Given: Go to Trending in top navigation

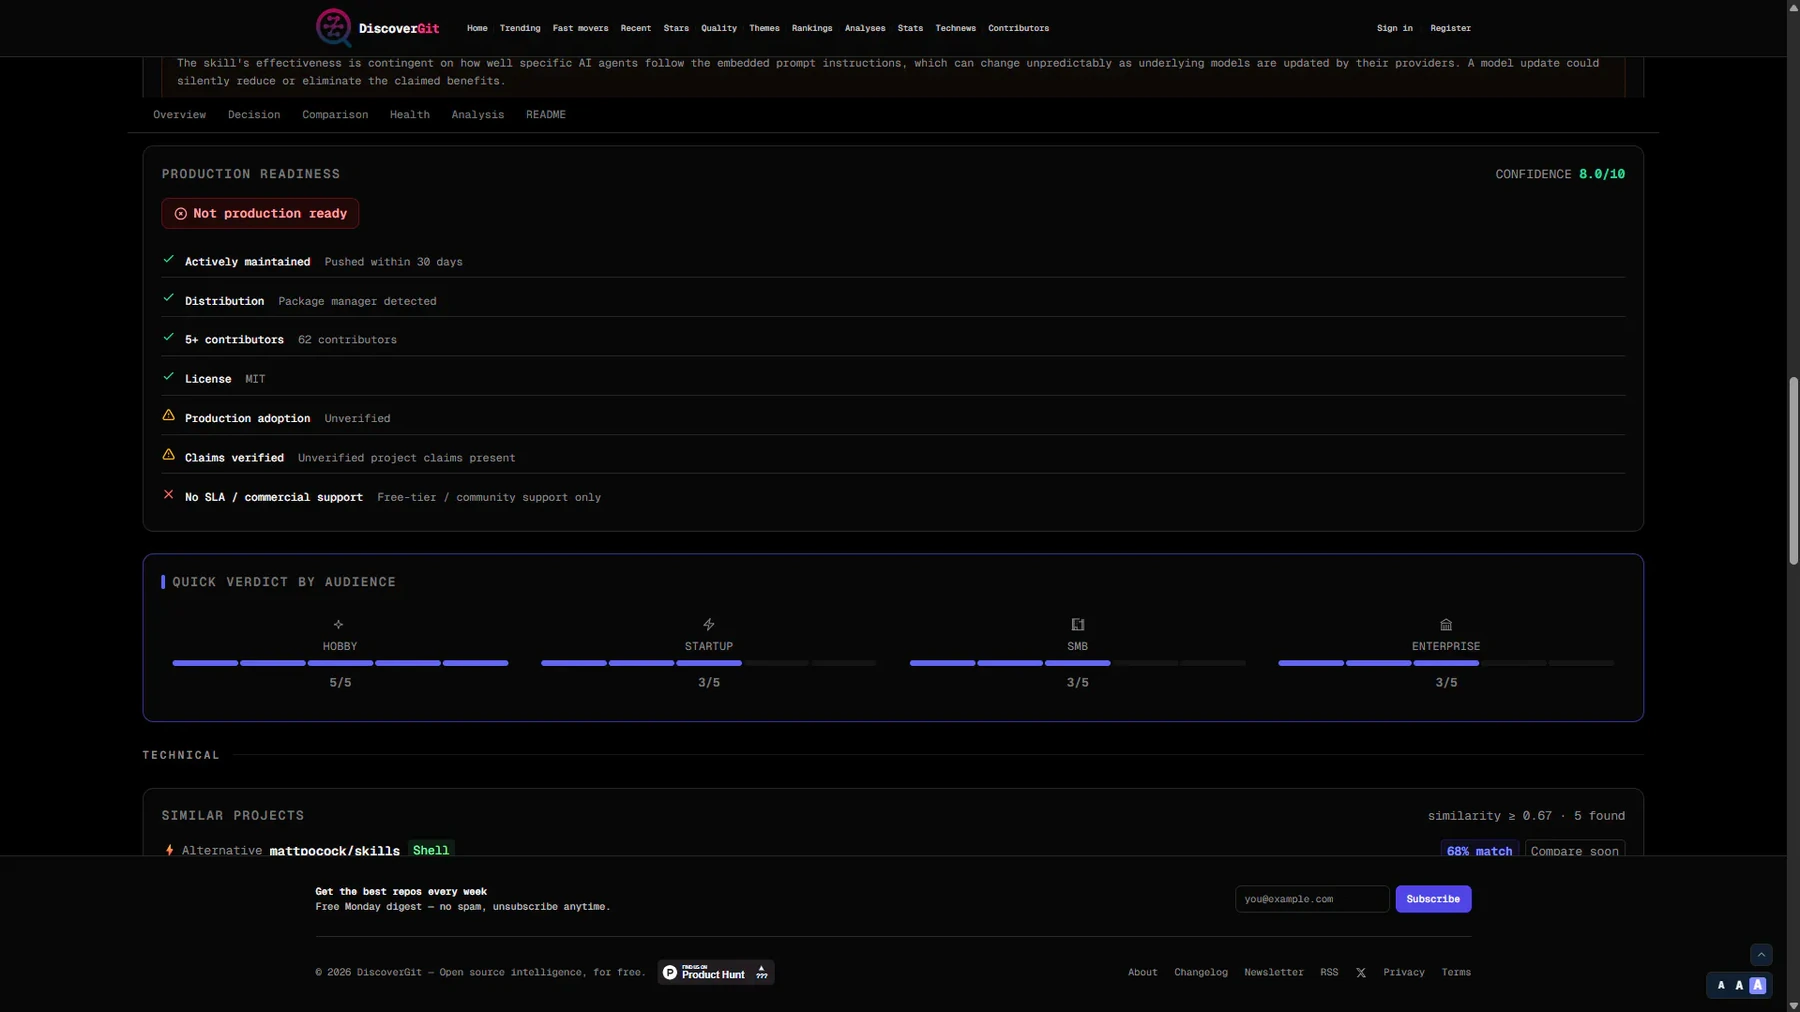Looking at the screenshot, I should [x=520, y=28].
